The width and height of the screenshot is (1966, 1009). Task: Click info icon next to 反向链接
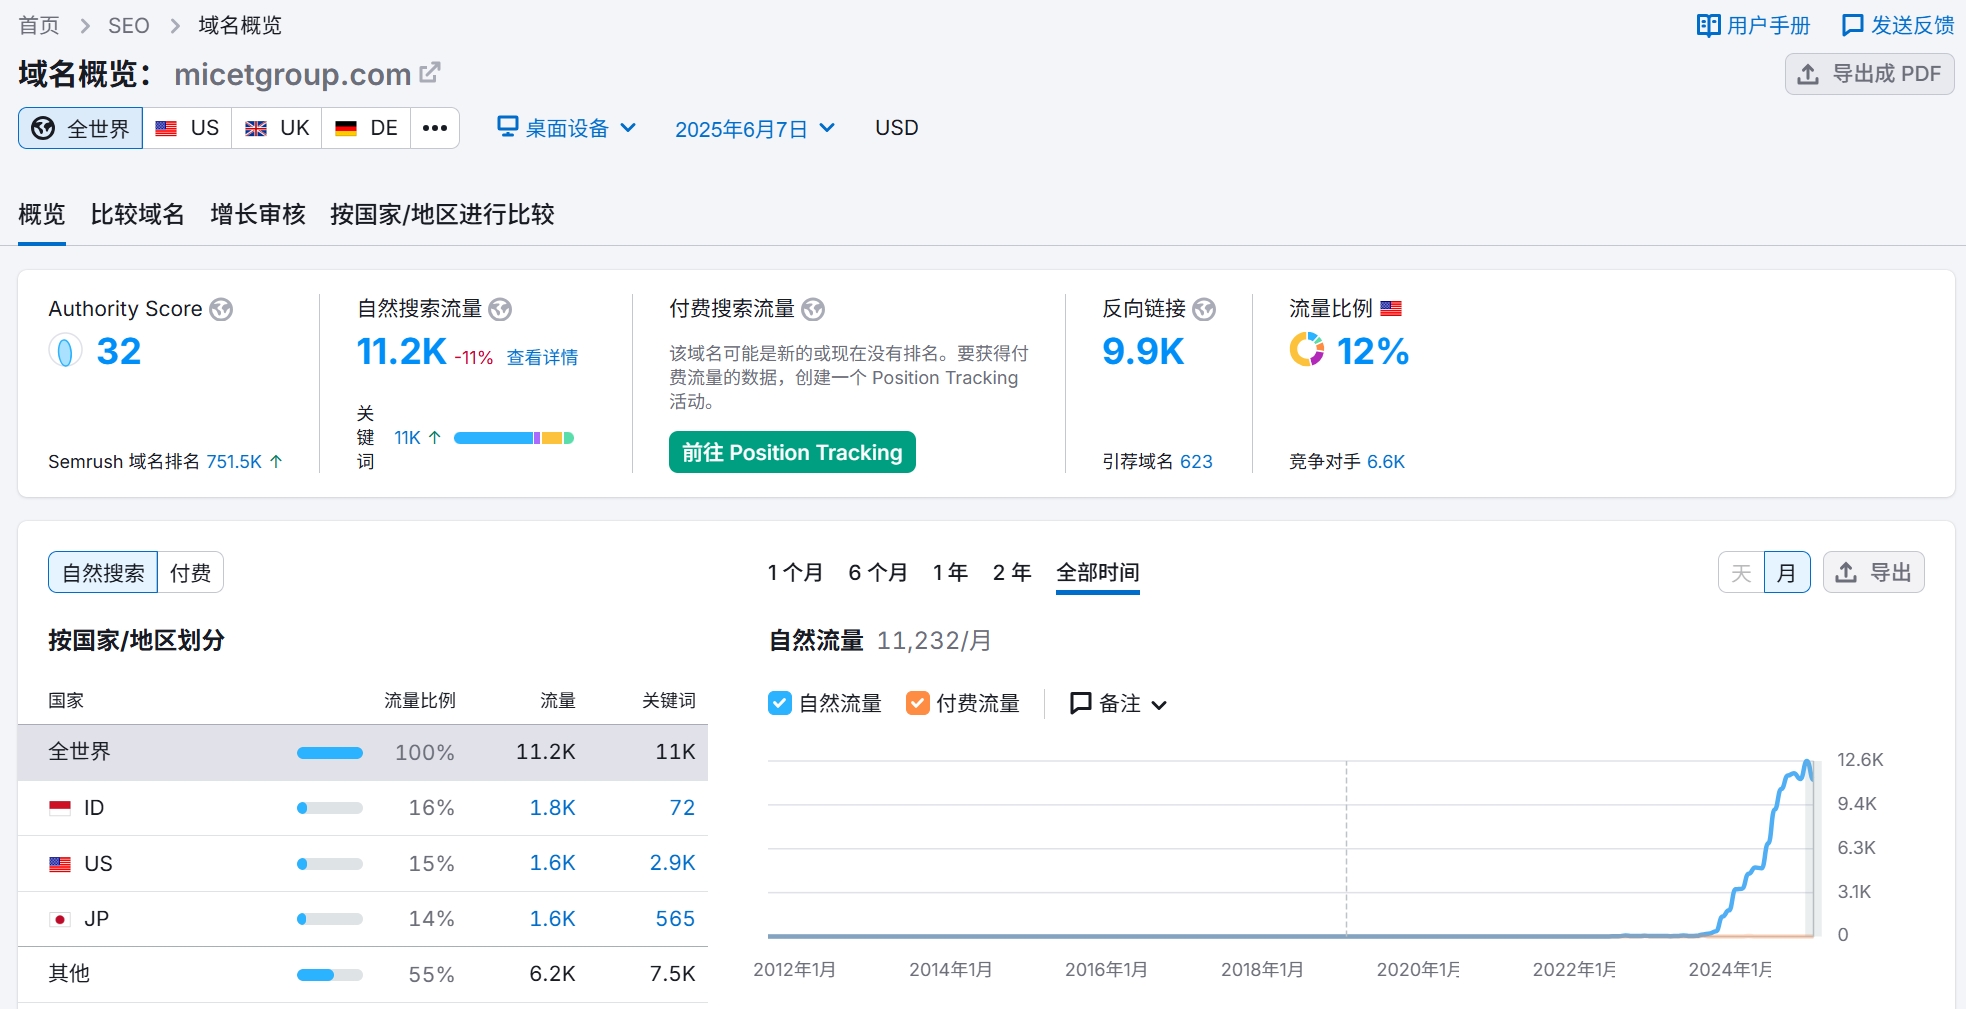click(x=1204, y=309)
